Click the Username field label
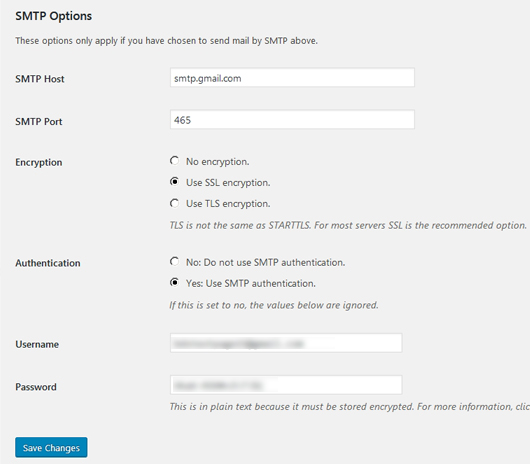The width and height of the screenshot is (530, 464). coord(37,344)
